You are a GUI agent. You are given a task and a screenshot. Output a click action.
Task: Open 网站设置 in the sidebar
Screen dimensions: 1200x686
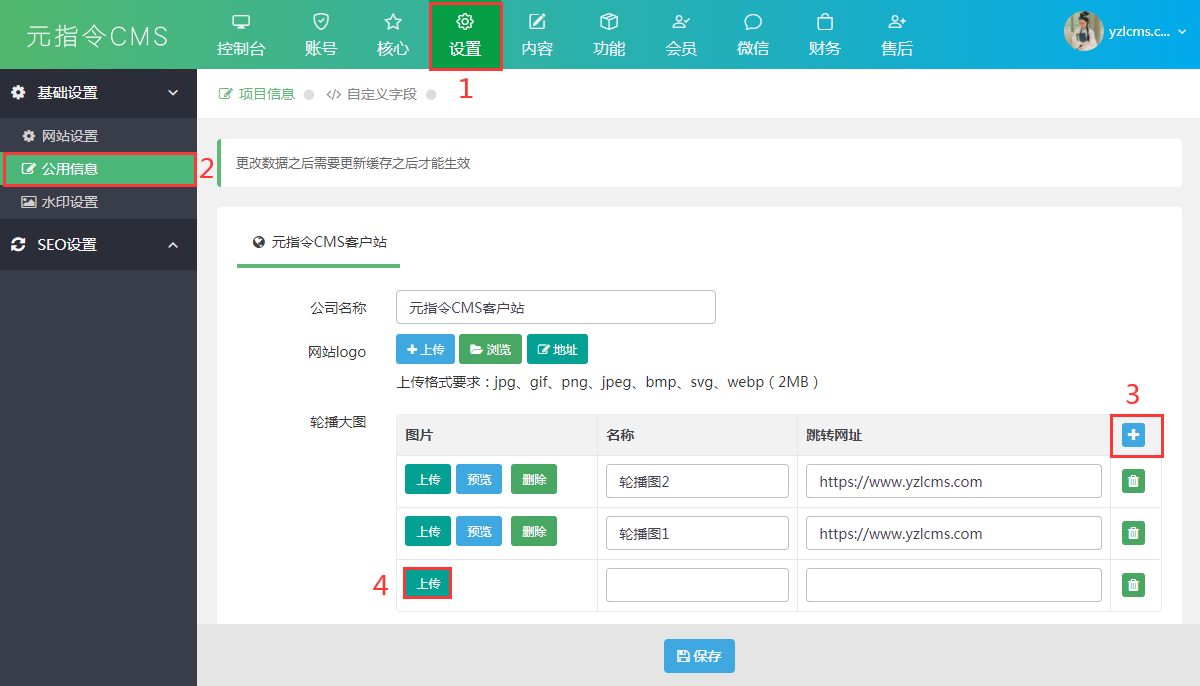tap(98, 136)
